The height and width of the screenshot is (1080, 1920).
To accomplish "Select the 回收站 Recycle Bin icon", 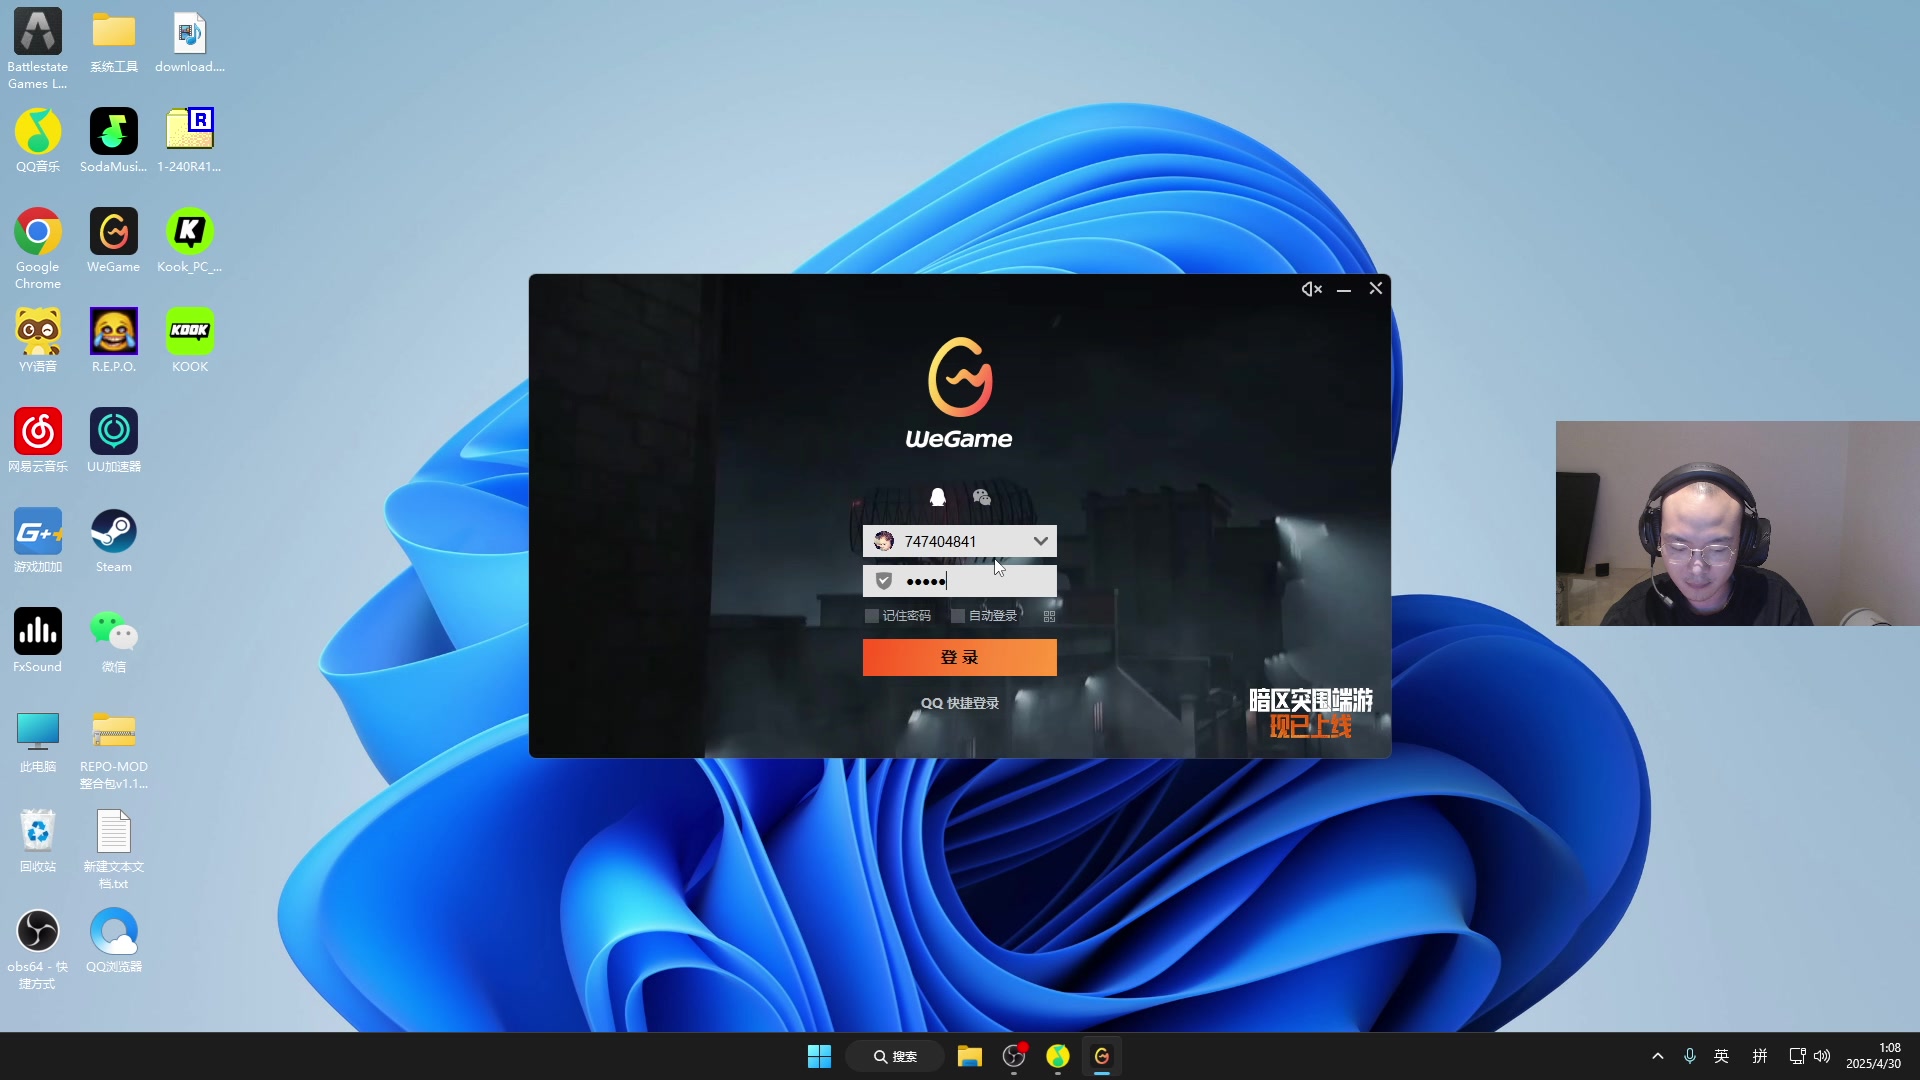I will click(x=38, y=841).
